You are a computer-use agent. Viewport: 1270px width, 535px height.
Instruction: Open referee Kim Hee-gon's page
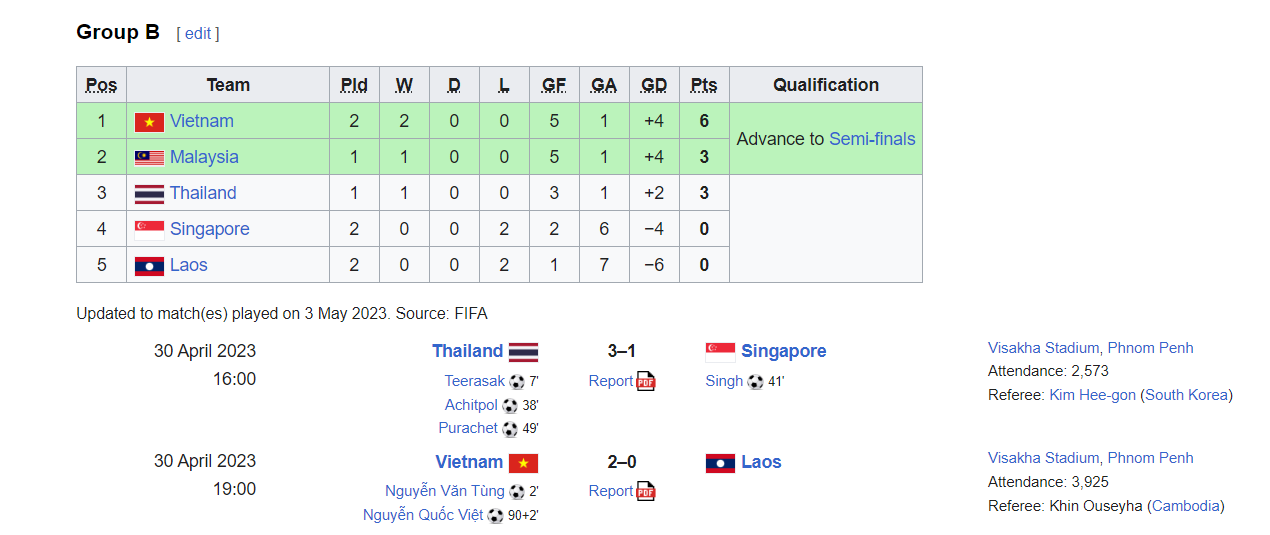tap(1092, 395)
